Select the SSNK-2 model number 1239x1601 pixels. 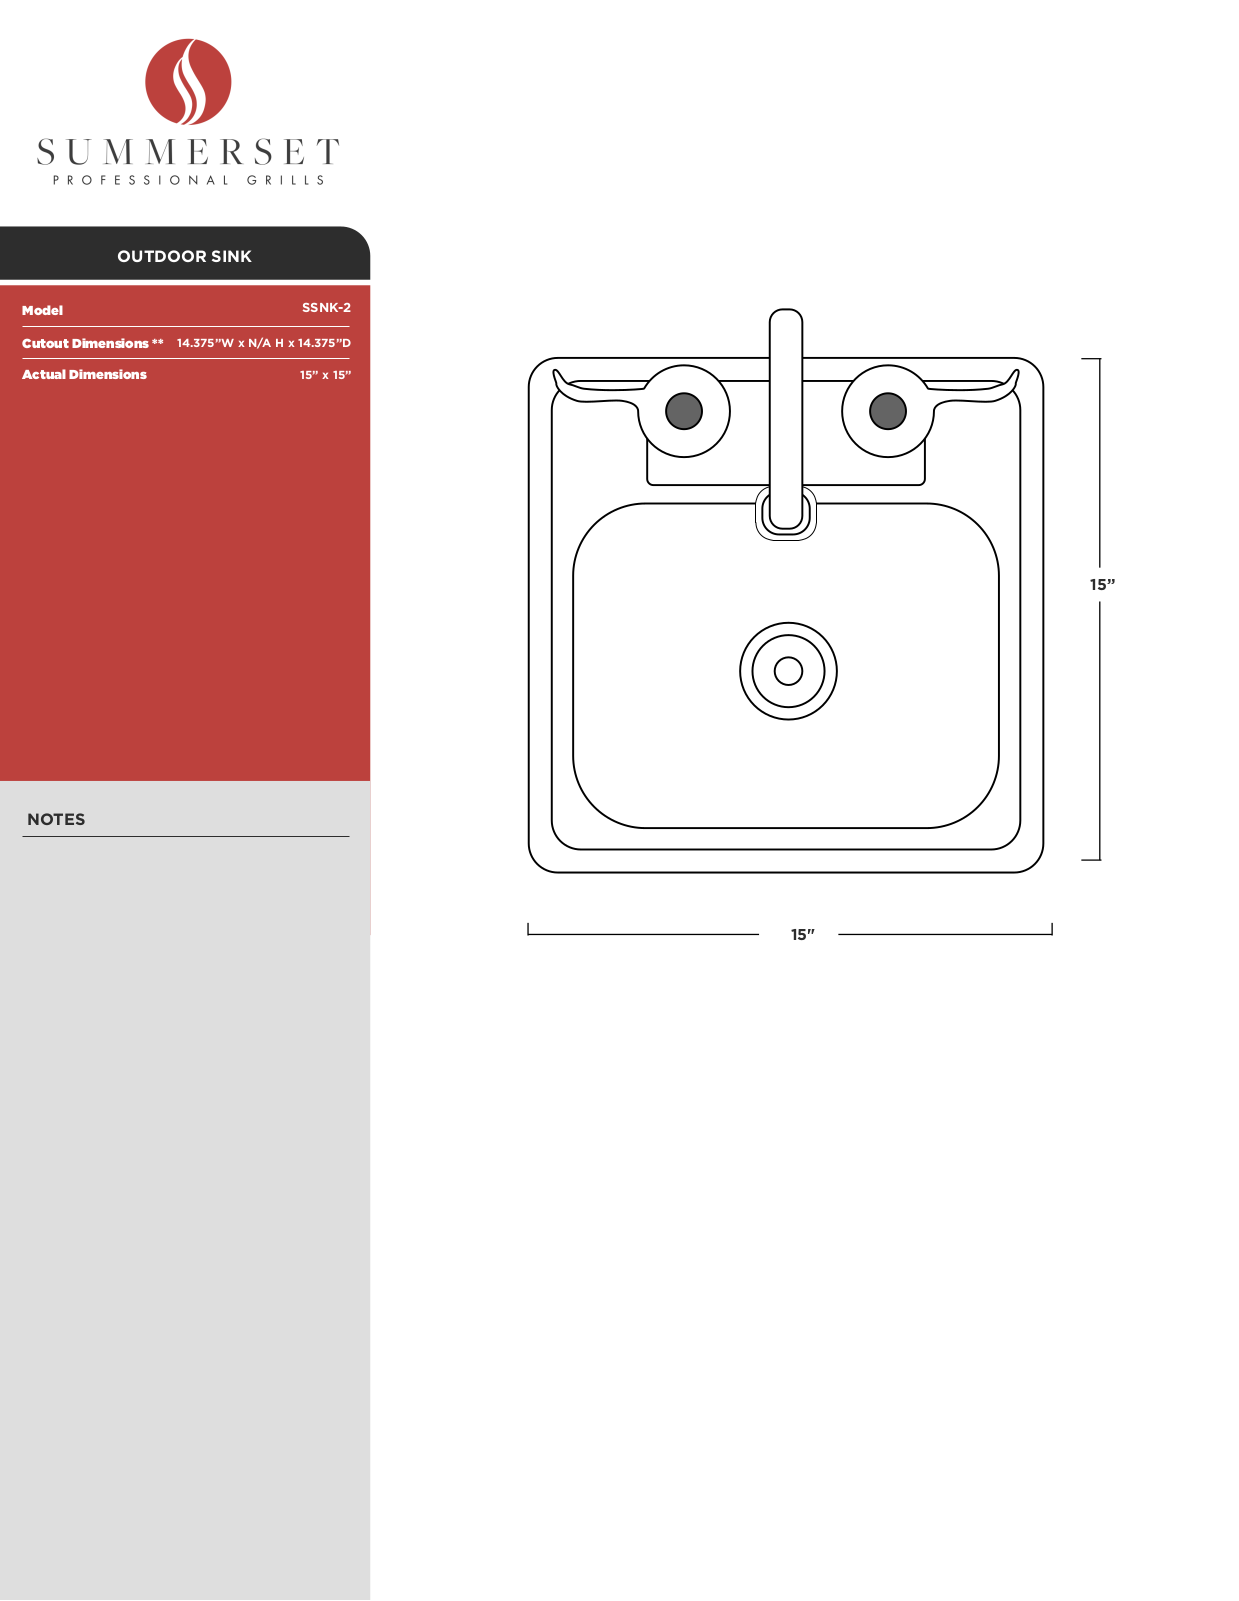(326, 308)
